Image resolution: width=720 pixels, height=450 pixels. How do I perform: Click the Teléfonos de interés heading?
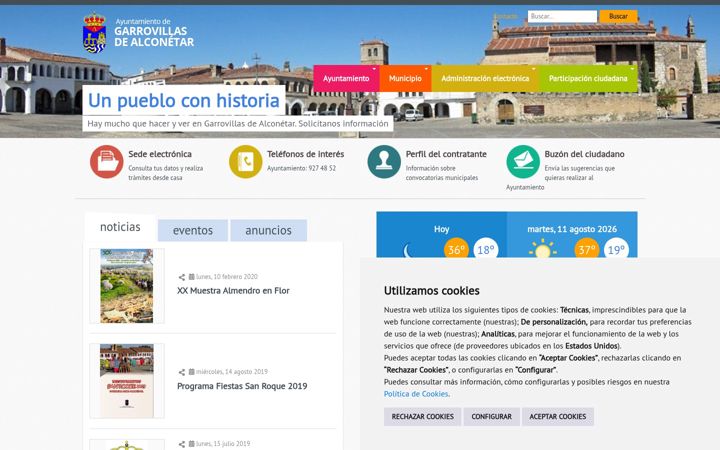pos(305,154)
